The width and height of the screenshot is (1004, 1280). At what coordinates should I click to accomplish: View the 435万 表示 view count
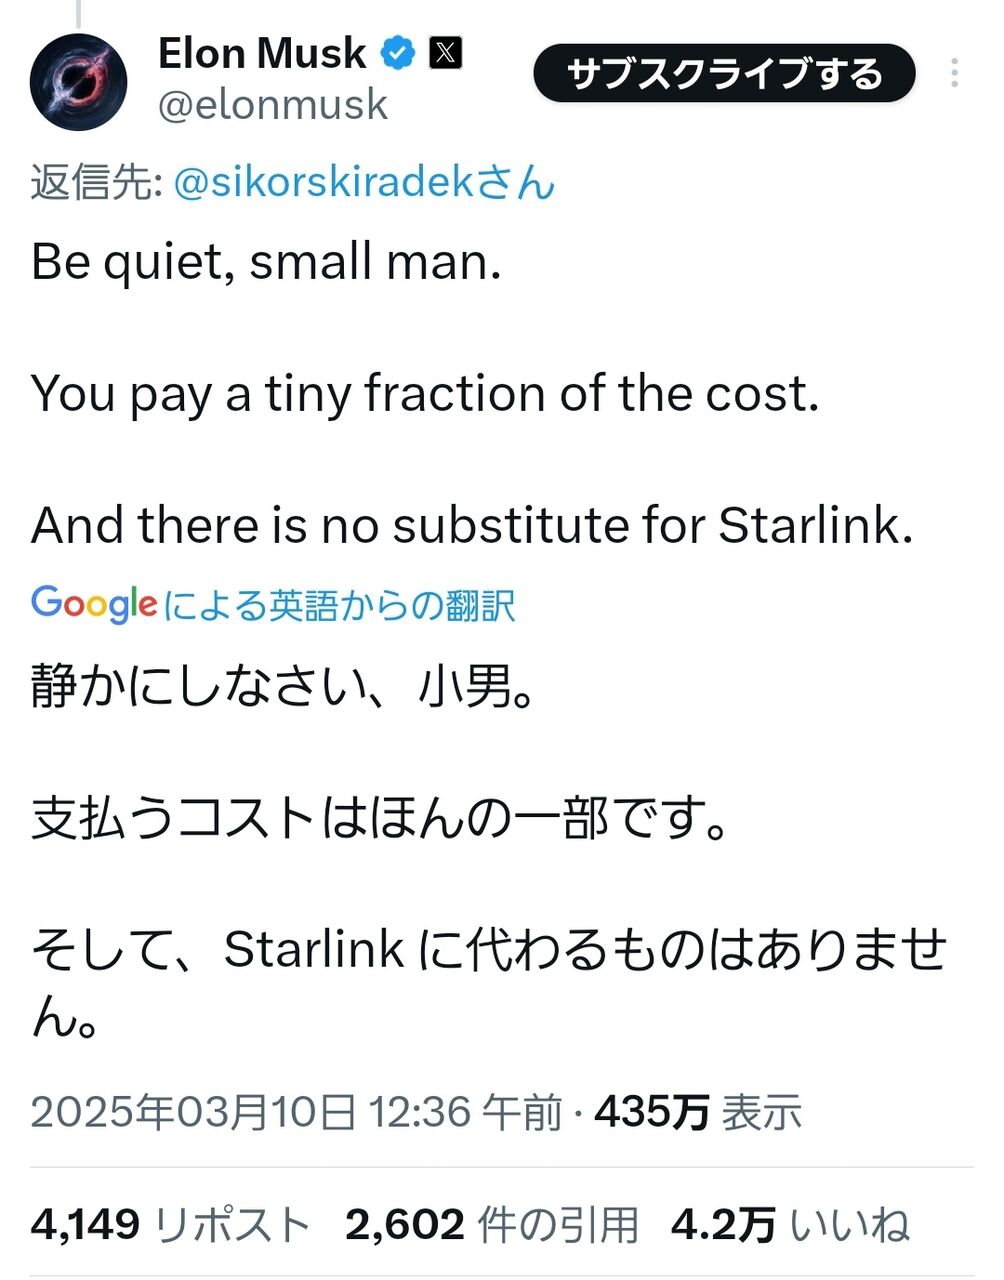[698, 1111]
